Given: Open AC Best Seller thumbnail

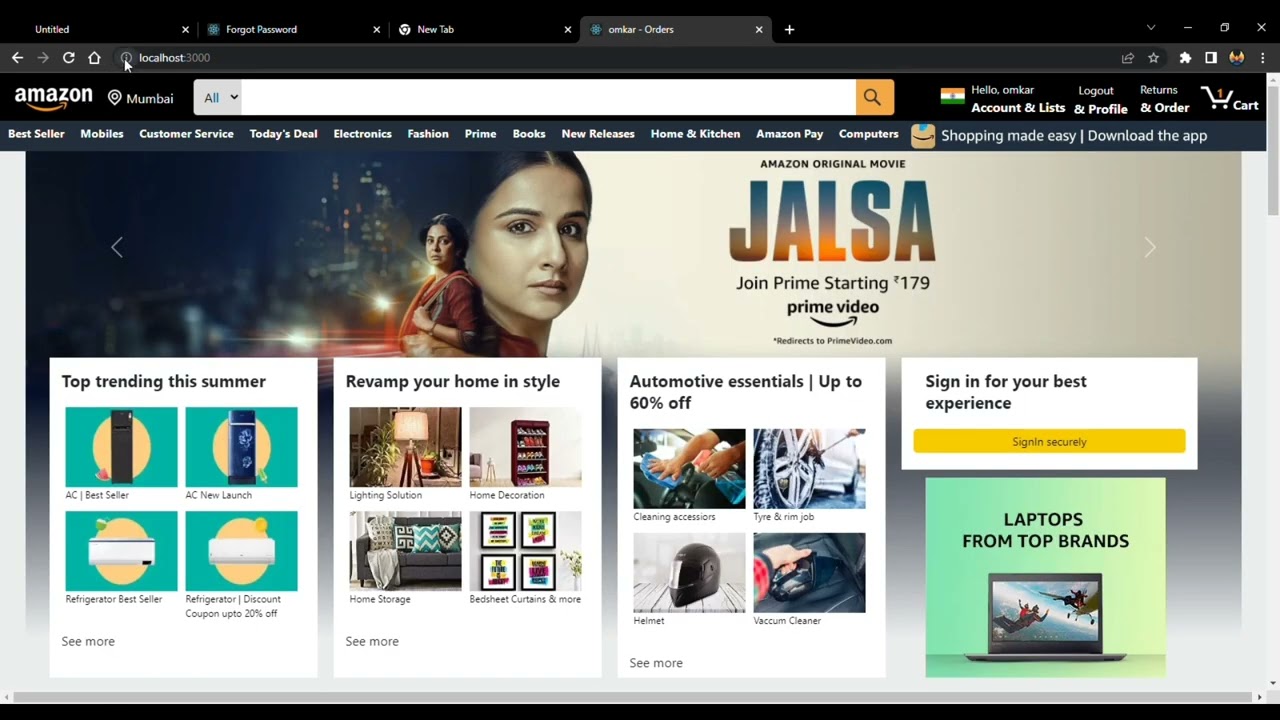Looking at the screenshot, I should 121,447.
